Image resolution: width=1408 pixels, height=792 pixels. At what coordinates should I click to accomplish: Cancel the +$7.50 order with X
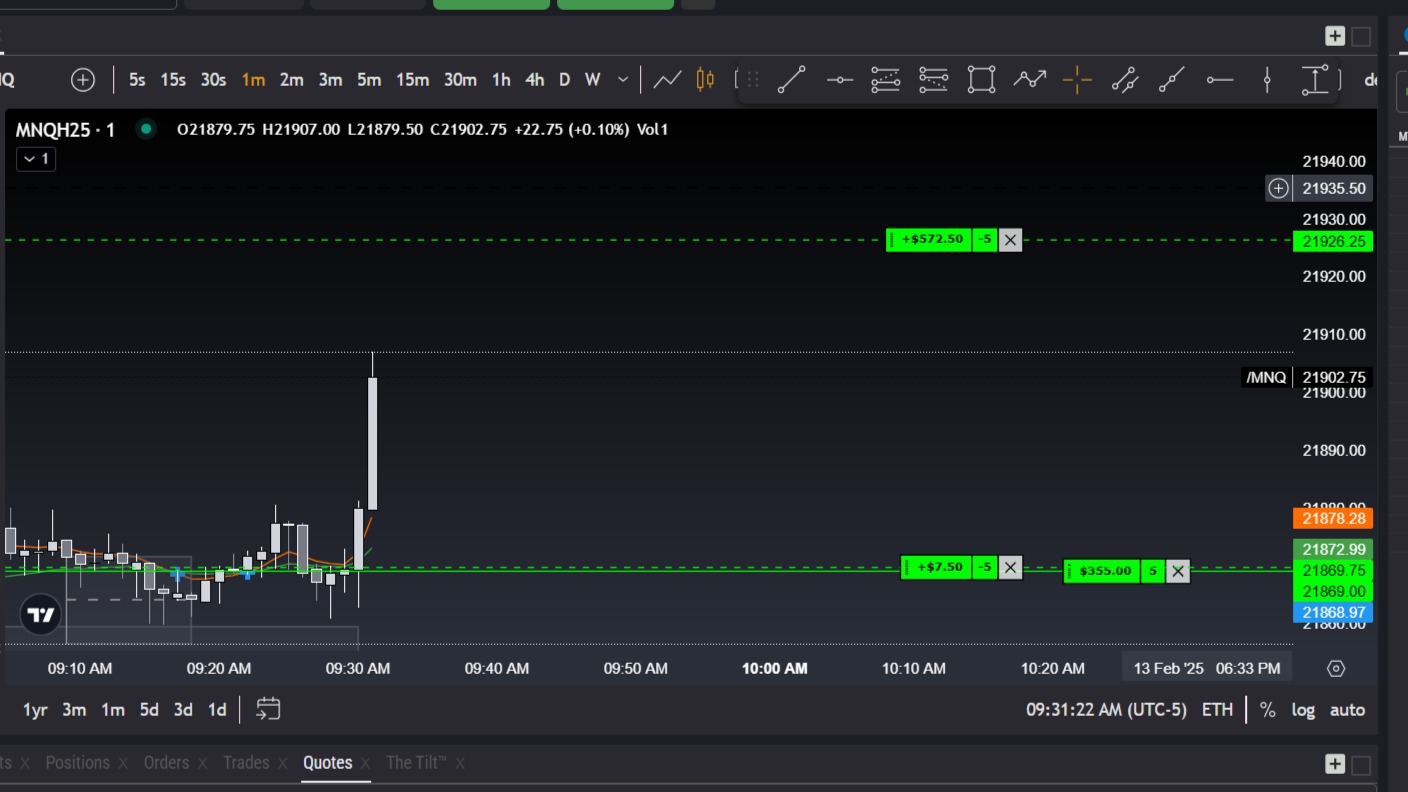pos(1010,568)
